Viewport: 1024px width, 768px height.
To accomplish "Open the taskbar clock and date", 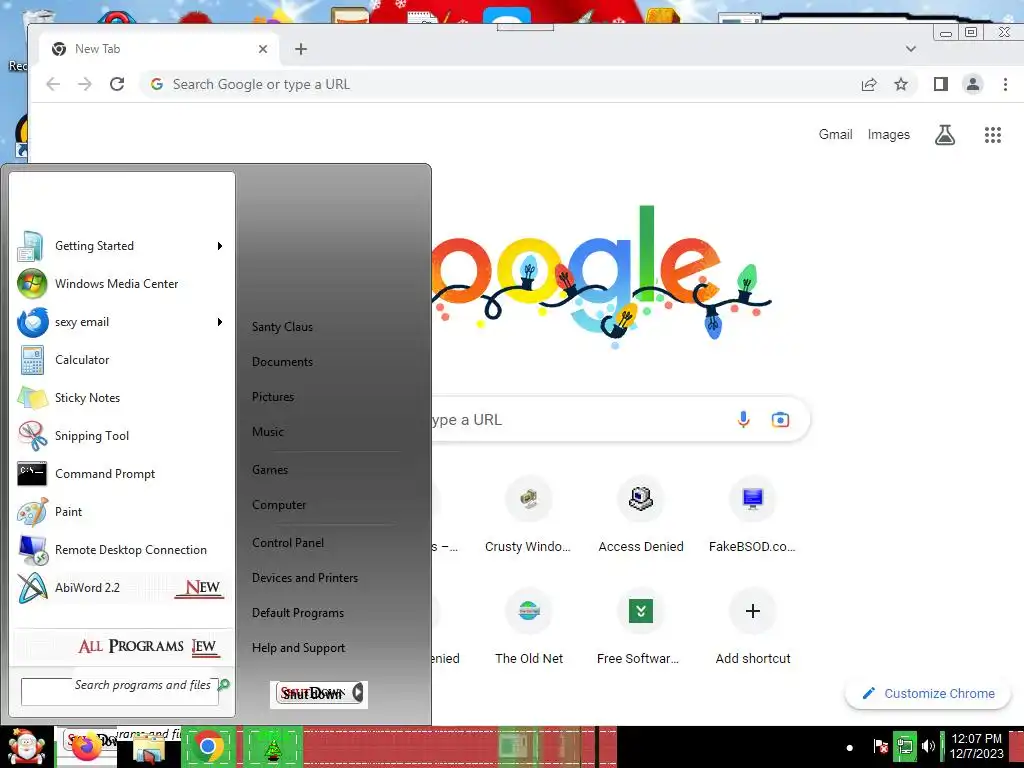I will point(976,746).
